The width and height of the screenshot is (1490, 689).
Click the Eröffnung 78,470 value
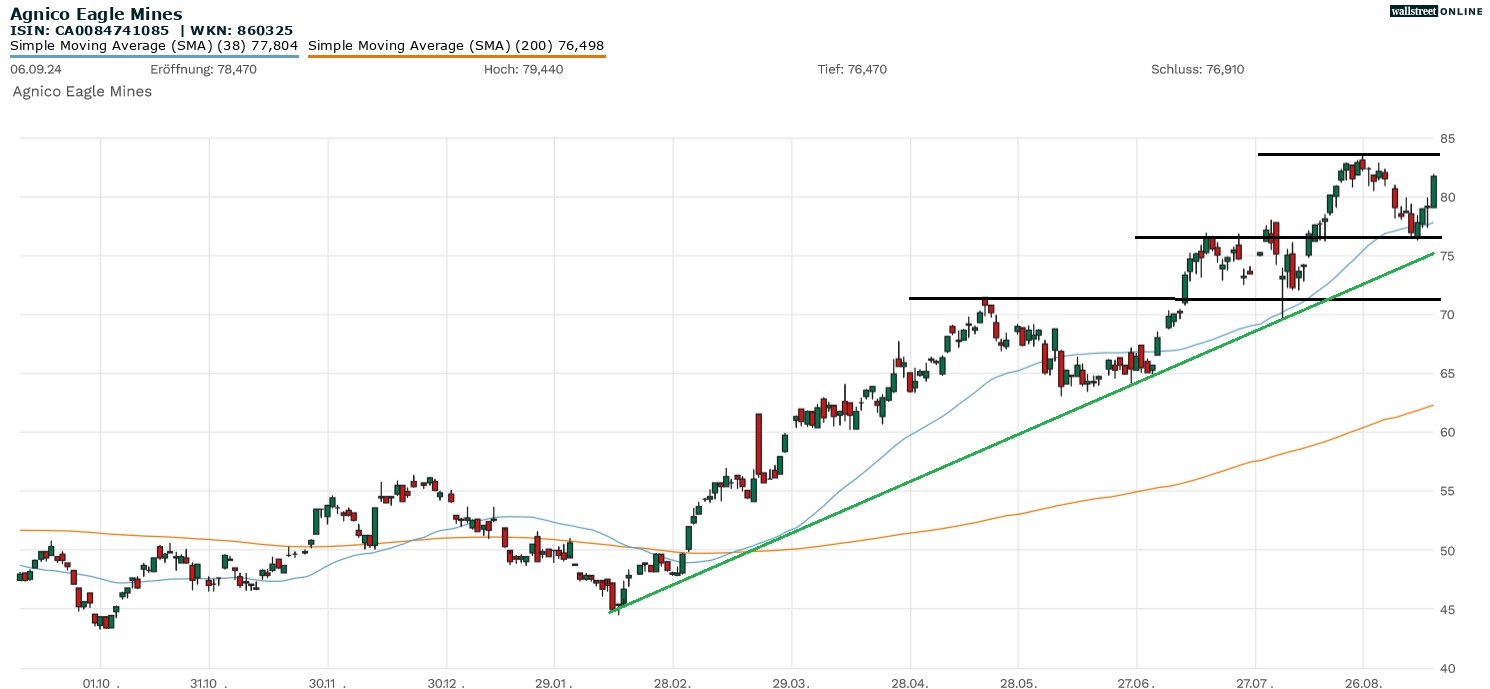click(x=203, y=69)
